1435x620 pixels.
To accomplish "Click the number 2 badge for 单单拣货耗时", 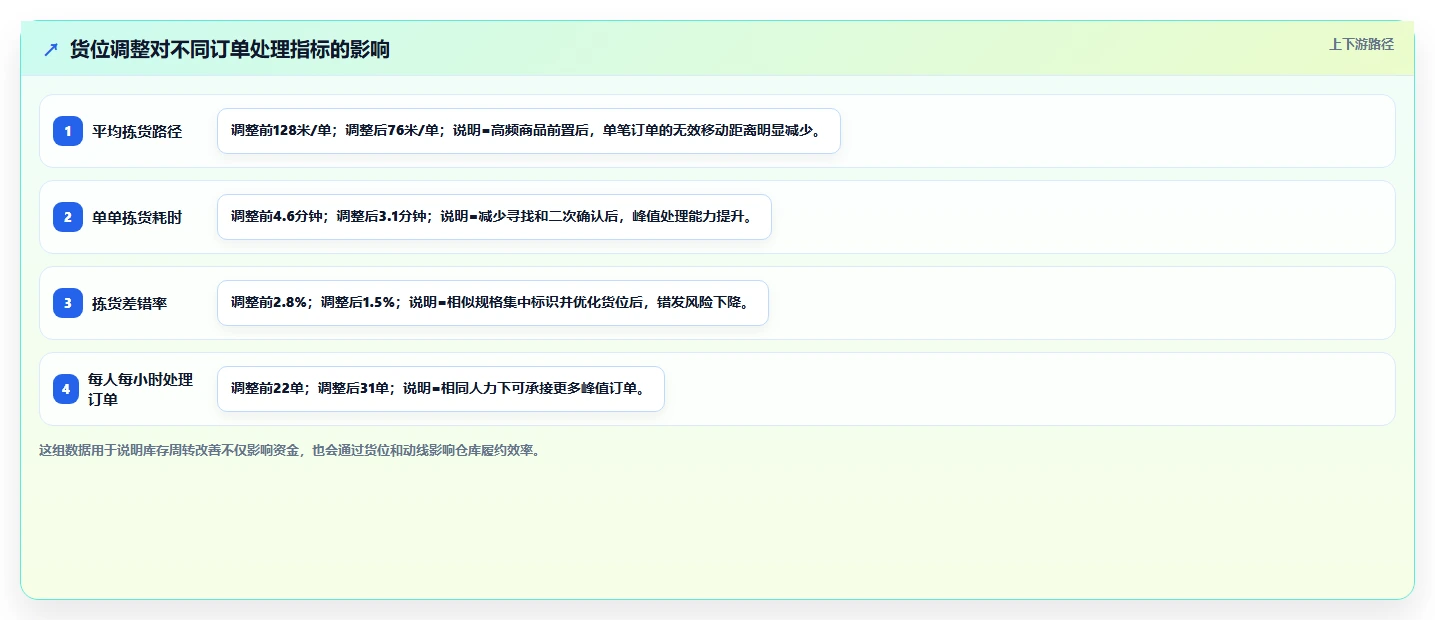I will click(x=68, y=217).
